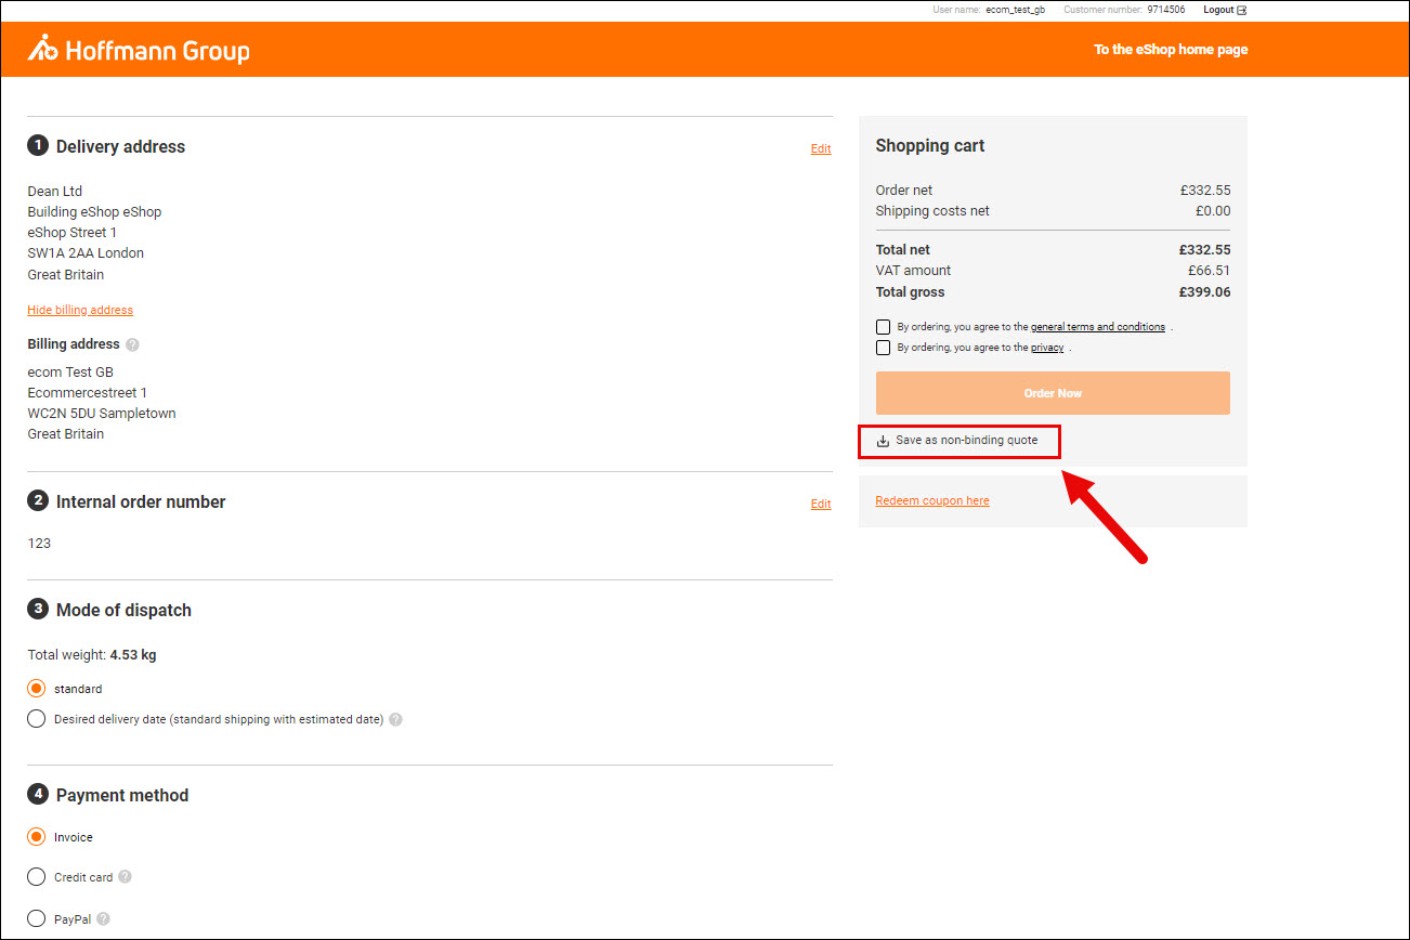This screenshot has height=940, width=1410.
Task: Click the Billing address help icon
Action: (132, 345)
